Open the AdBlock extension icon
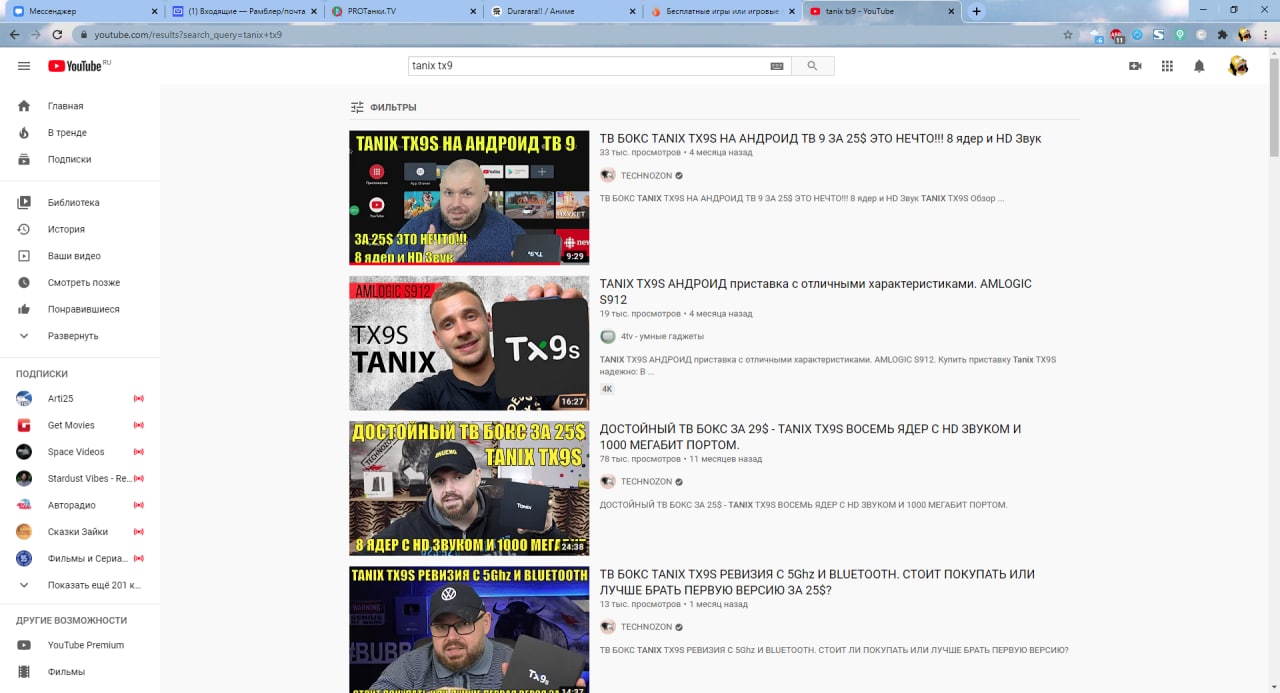Screen dimensions: 1280x693 click(x=1117, y=35)
